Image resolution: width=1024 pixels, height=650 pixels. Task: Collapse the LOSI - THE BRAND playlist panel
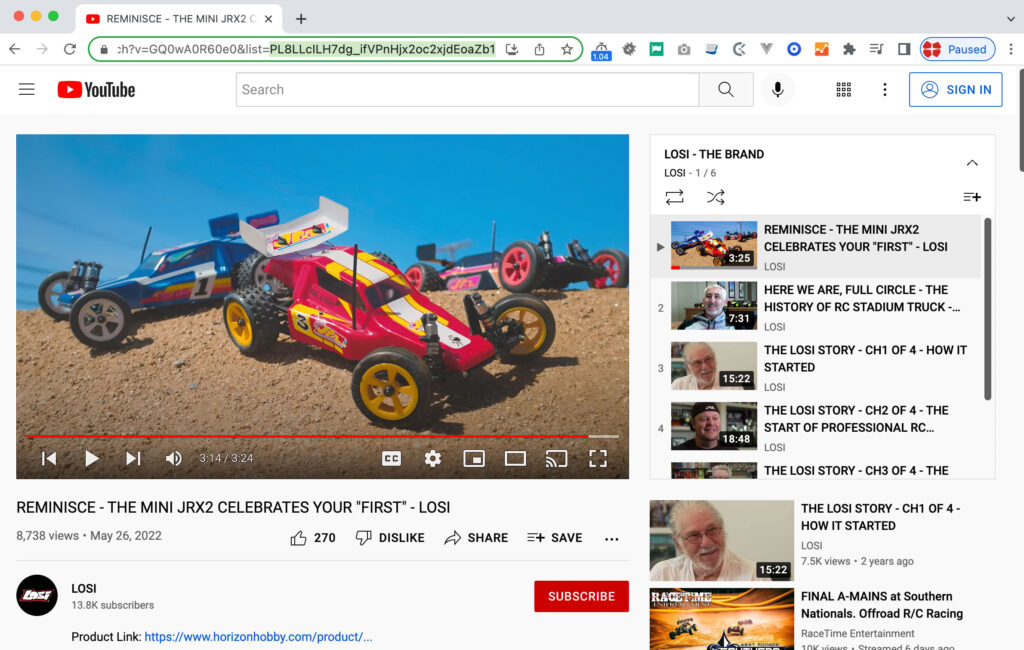click(972, 163)
